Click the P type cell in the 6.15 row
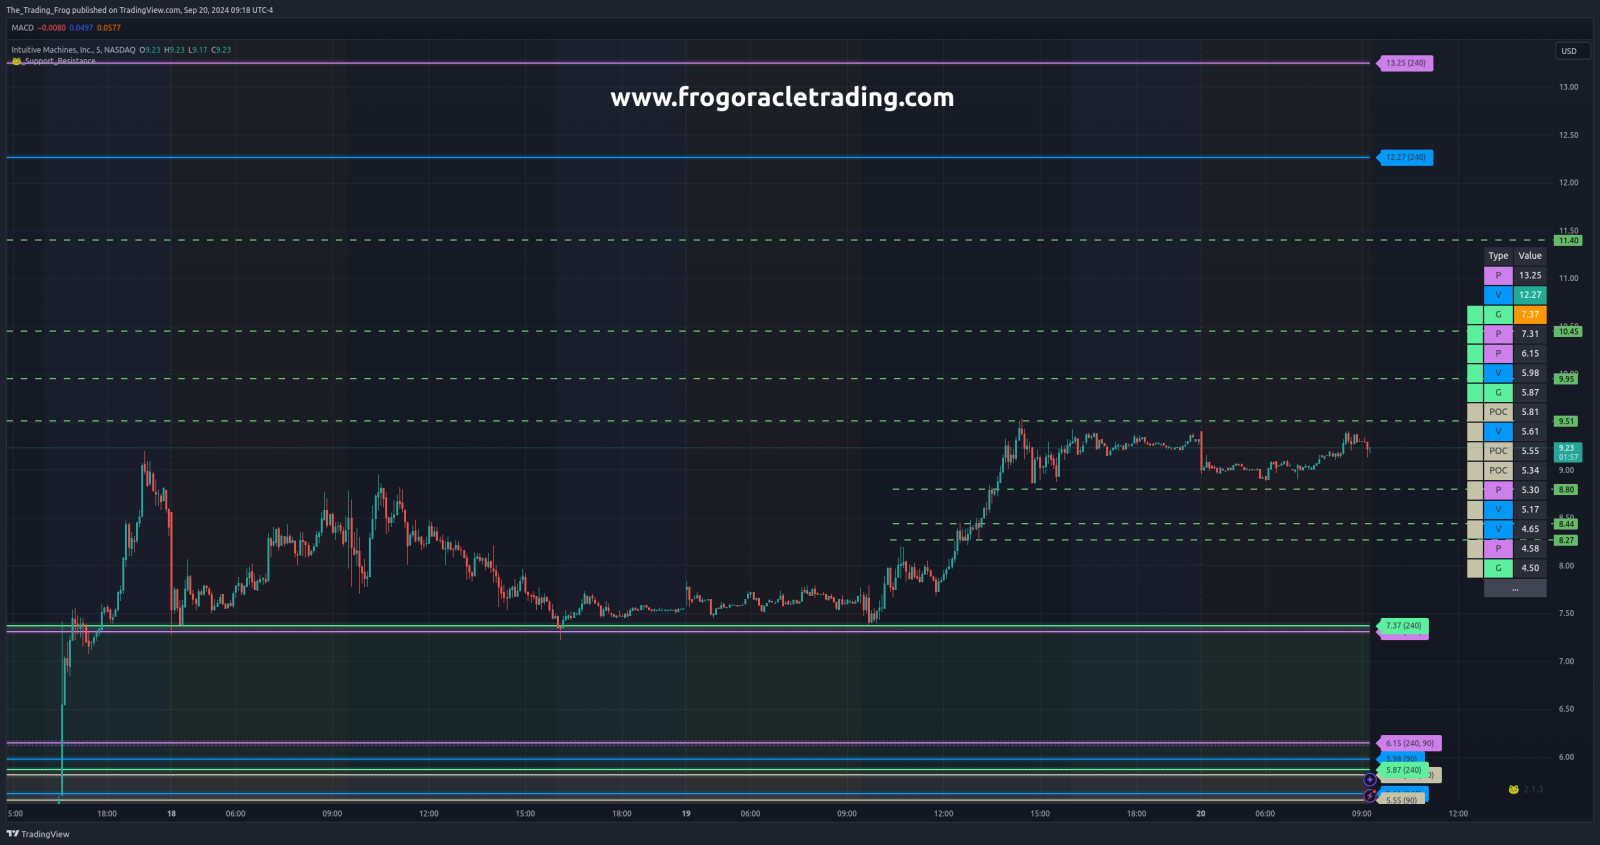This screenshot has height=845, width=1600. (x=1498, y=354)
